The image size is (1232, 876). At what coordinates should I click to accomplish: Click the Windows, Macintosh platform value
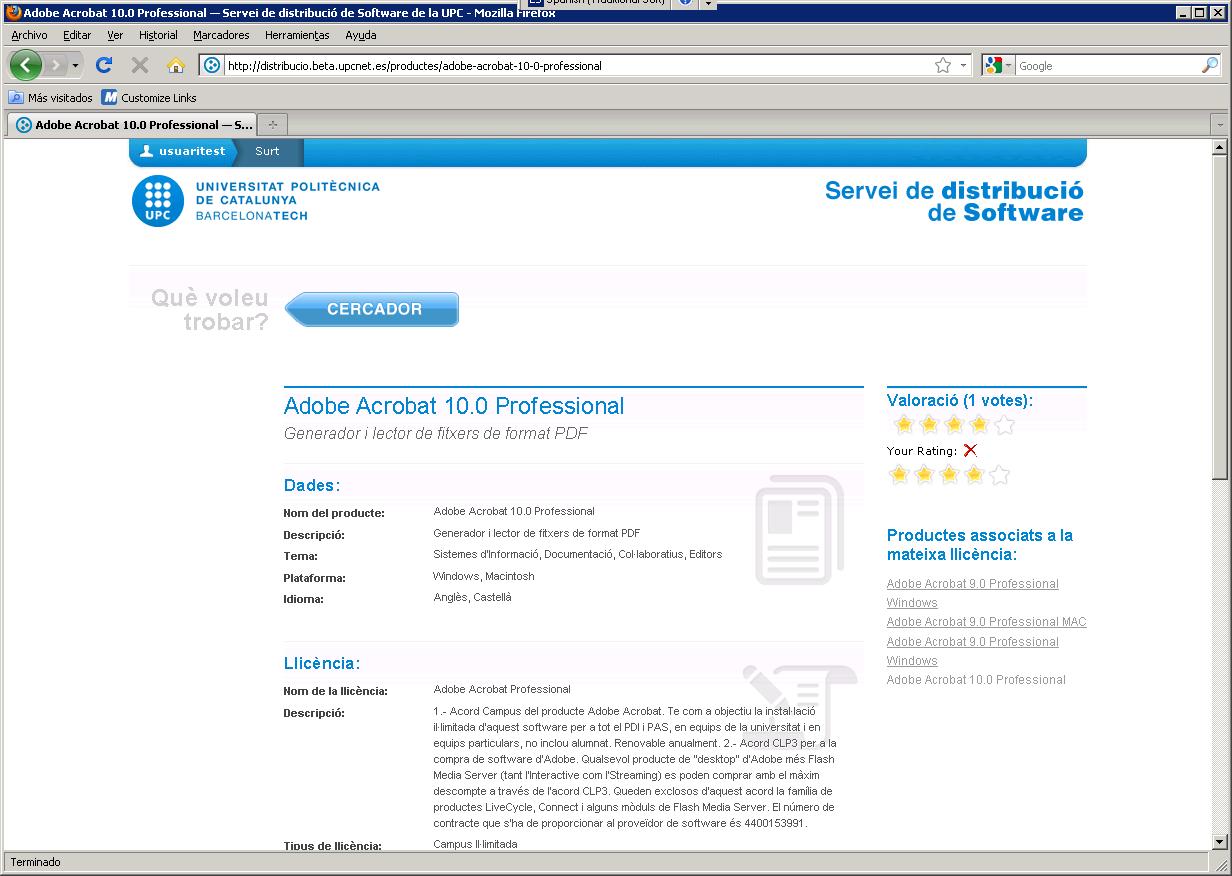point(484,576)
